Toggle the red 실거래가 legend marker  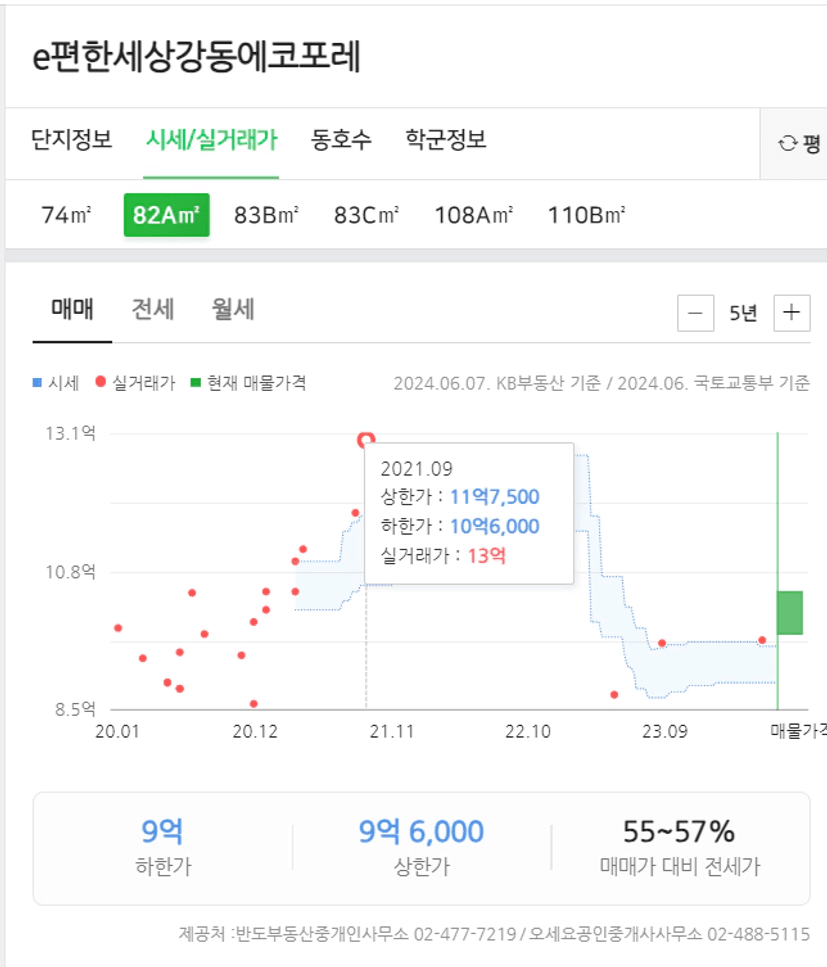[100, 383]
